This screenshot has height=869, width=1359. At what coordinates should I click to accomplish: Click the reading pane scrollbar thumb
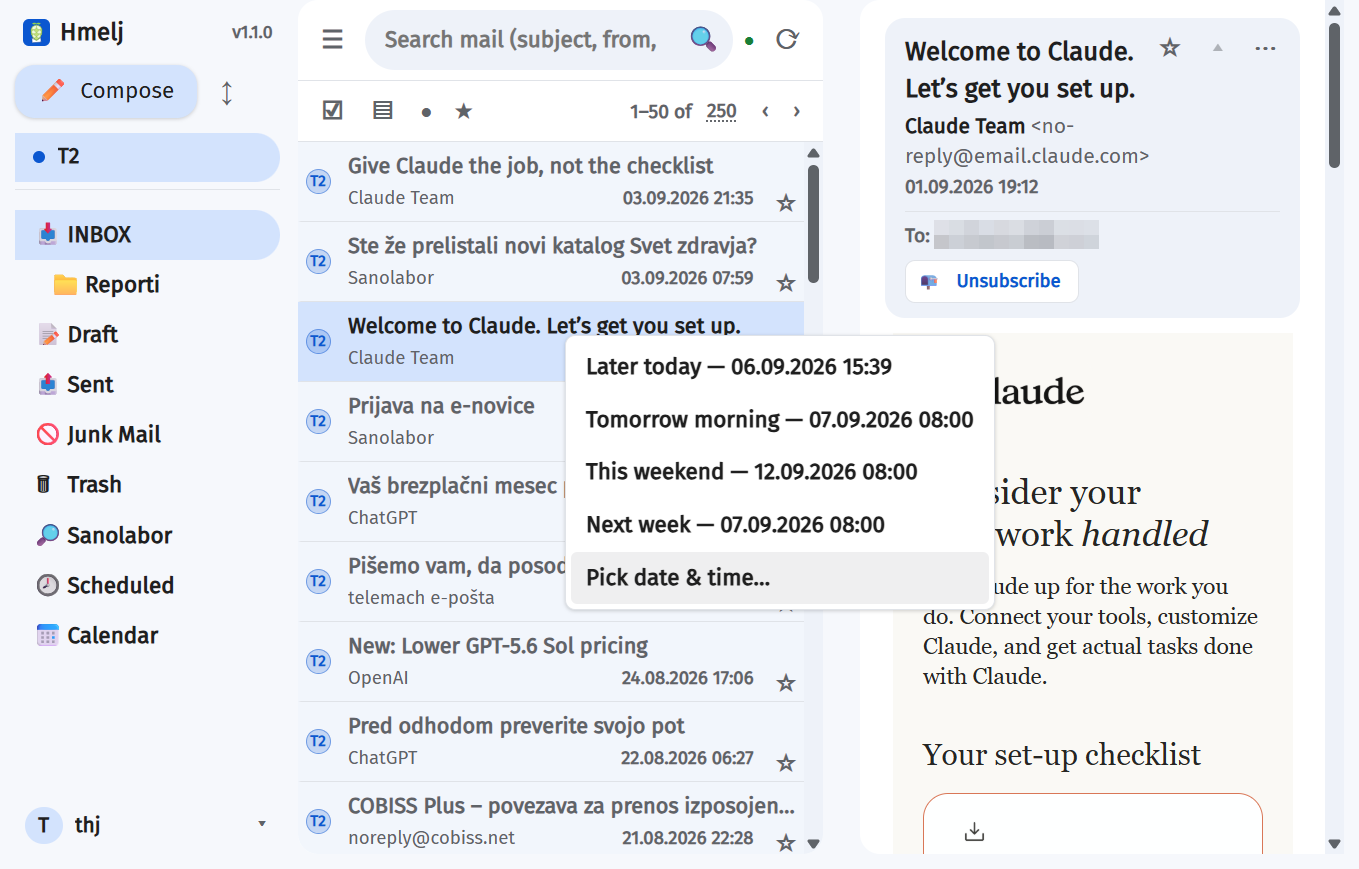1334,95
